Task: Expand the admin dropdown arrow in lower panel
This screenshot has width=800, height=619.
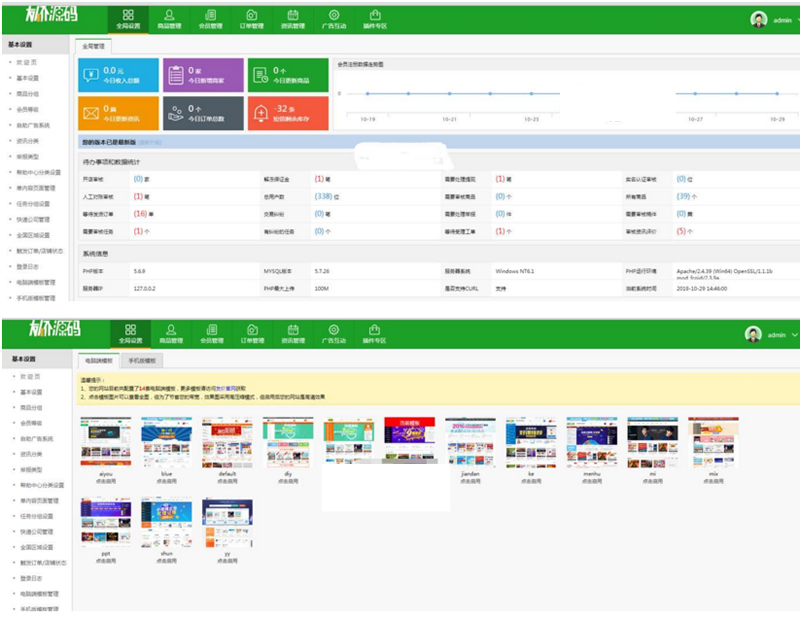Action: coord(794,335)
